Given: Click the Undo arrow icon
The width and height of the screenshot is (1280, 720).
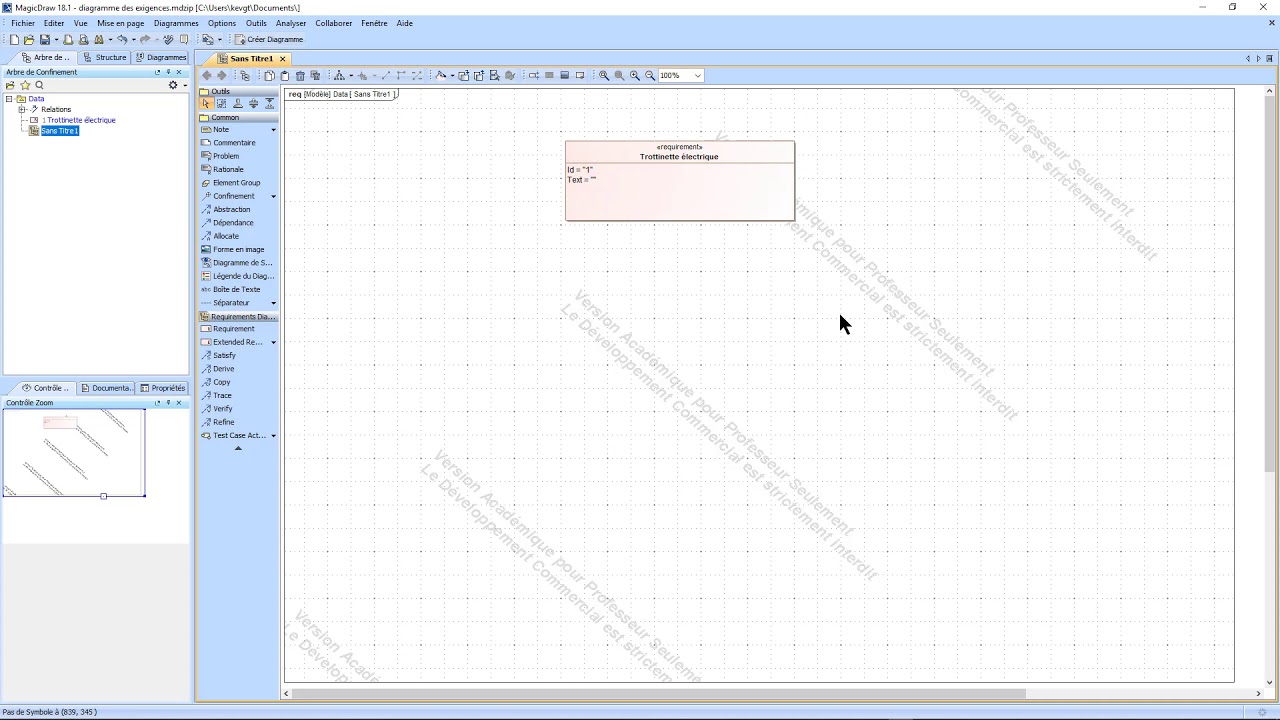Looking at the screenshot, I should [x=122, y=40].
